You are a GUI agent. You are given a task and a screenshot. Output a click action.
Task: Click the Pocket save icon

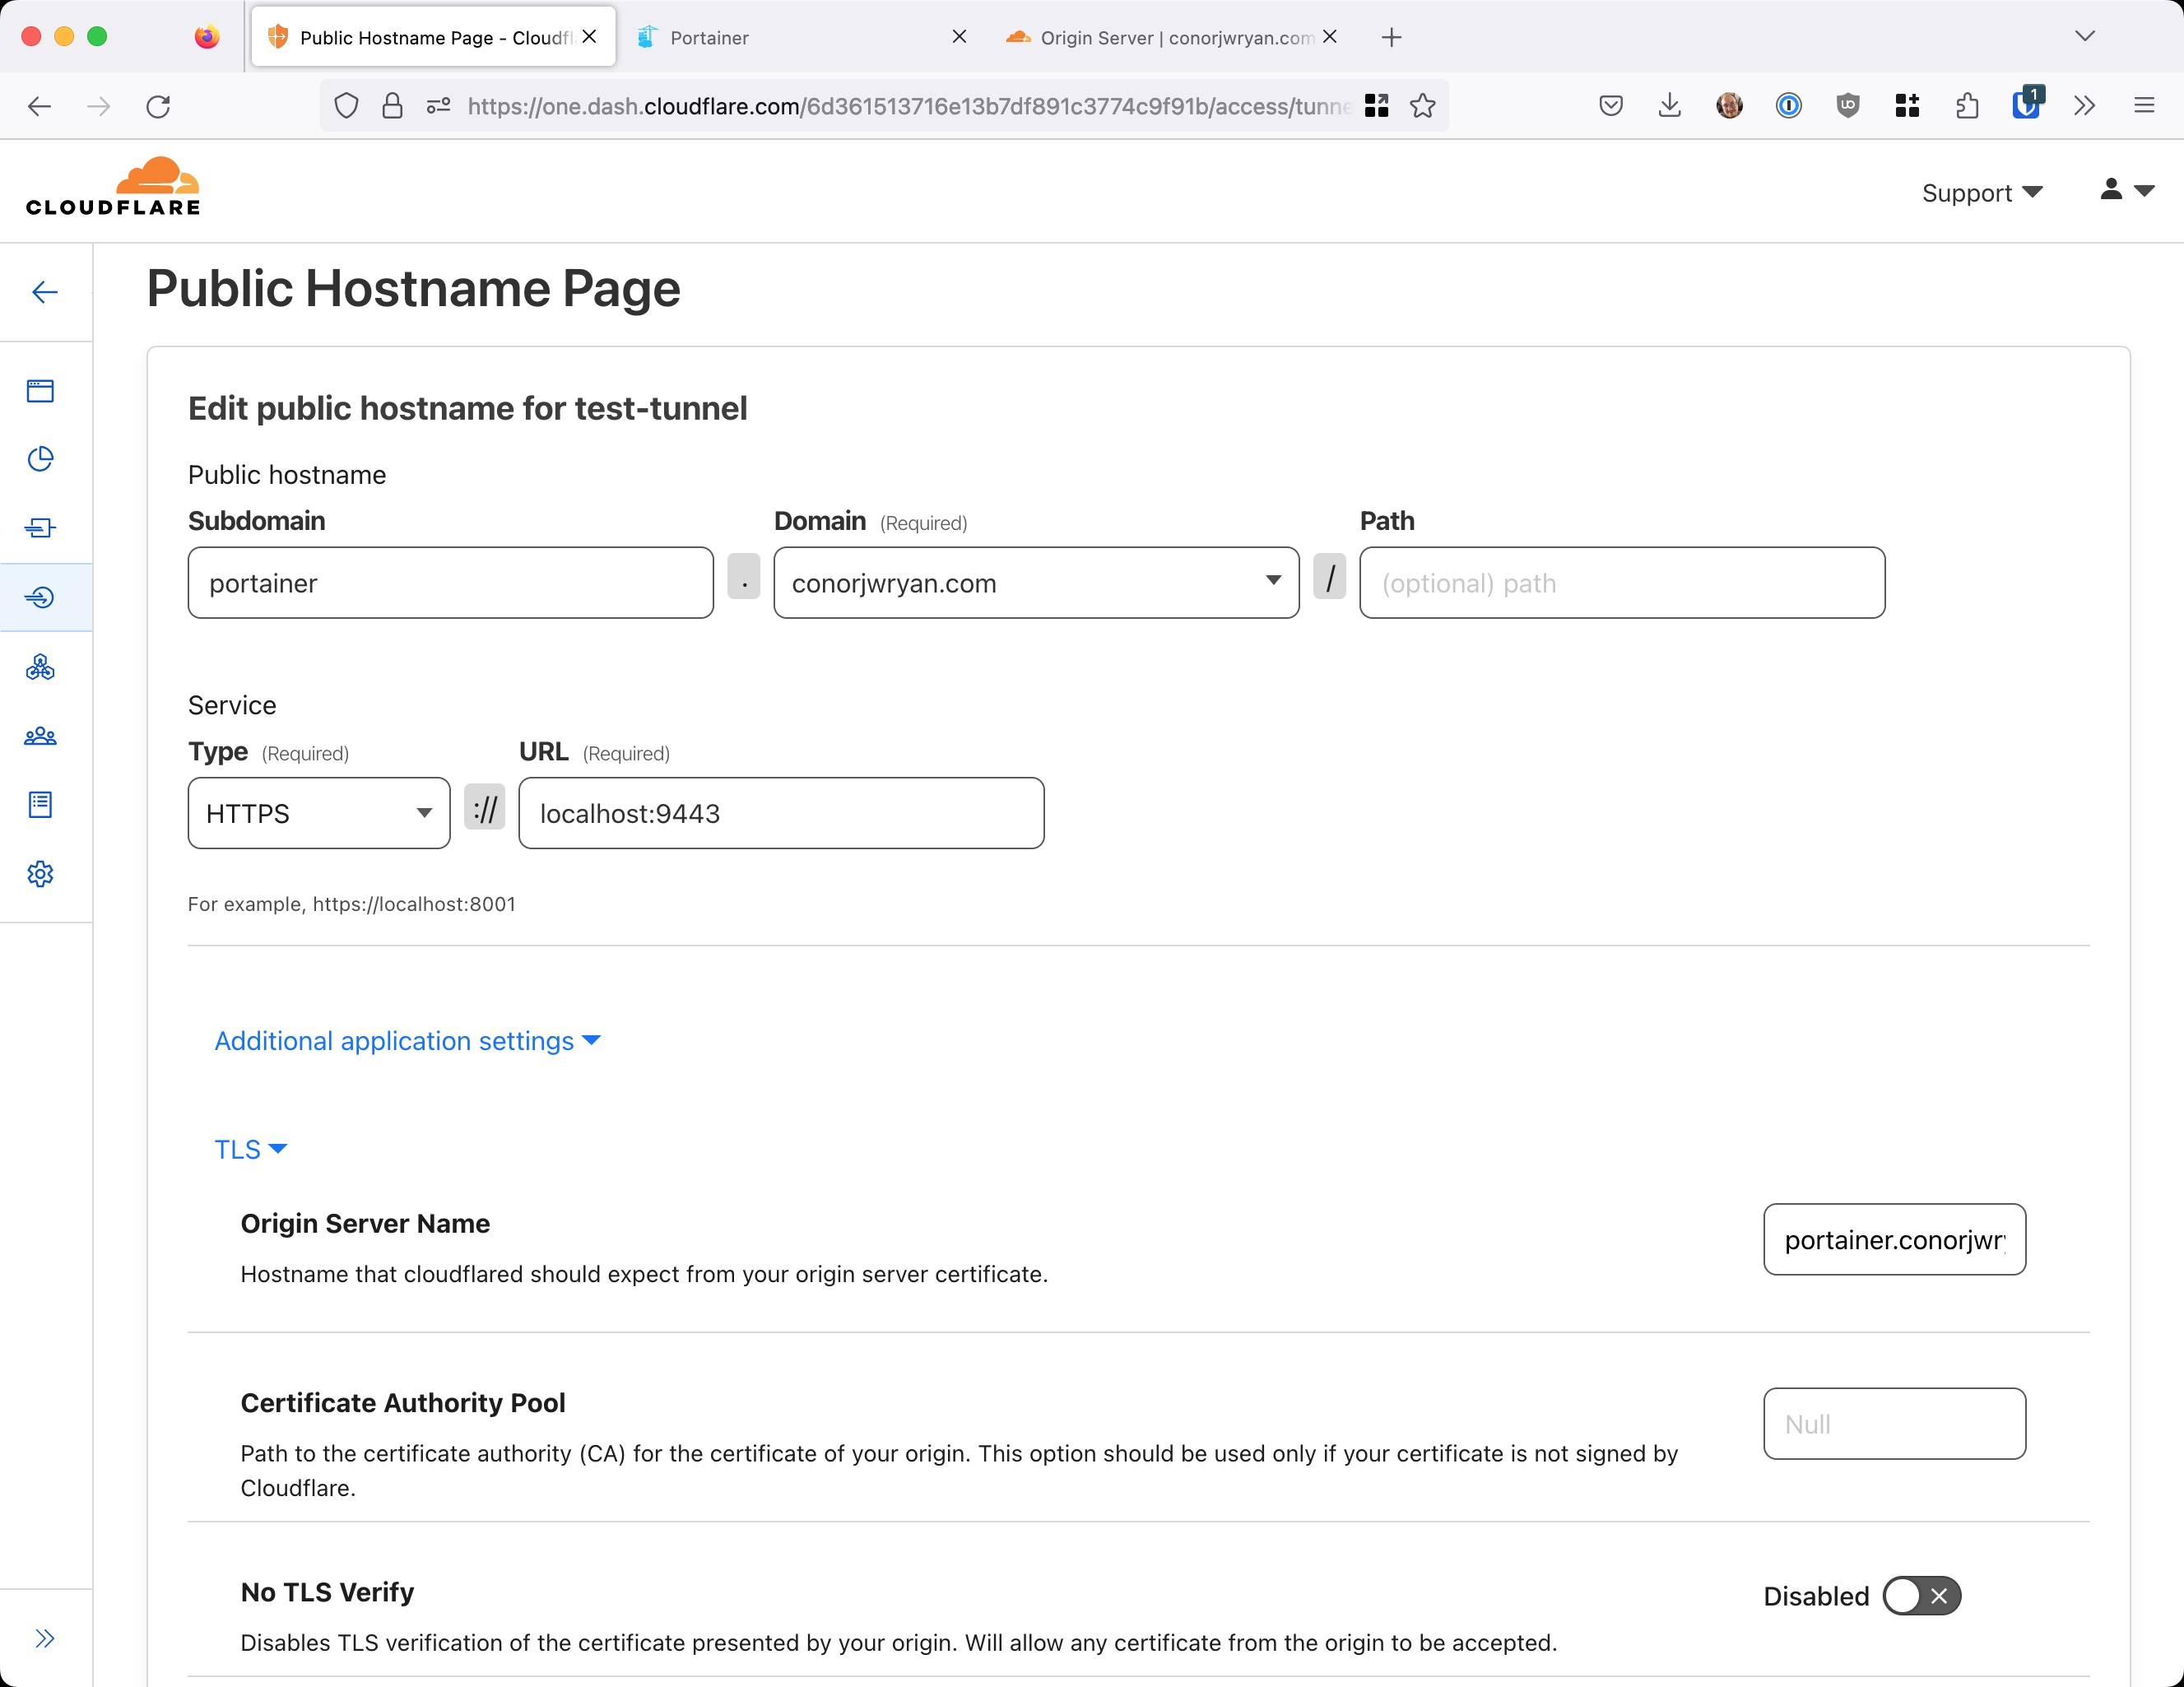(x=1611, y=105)
